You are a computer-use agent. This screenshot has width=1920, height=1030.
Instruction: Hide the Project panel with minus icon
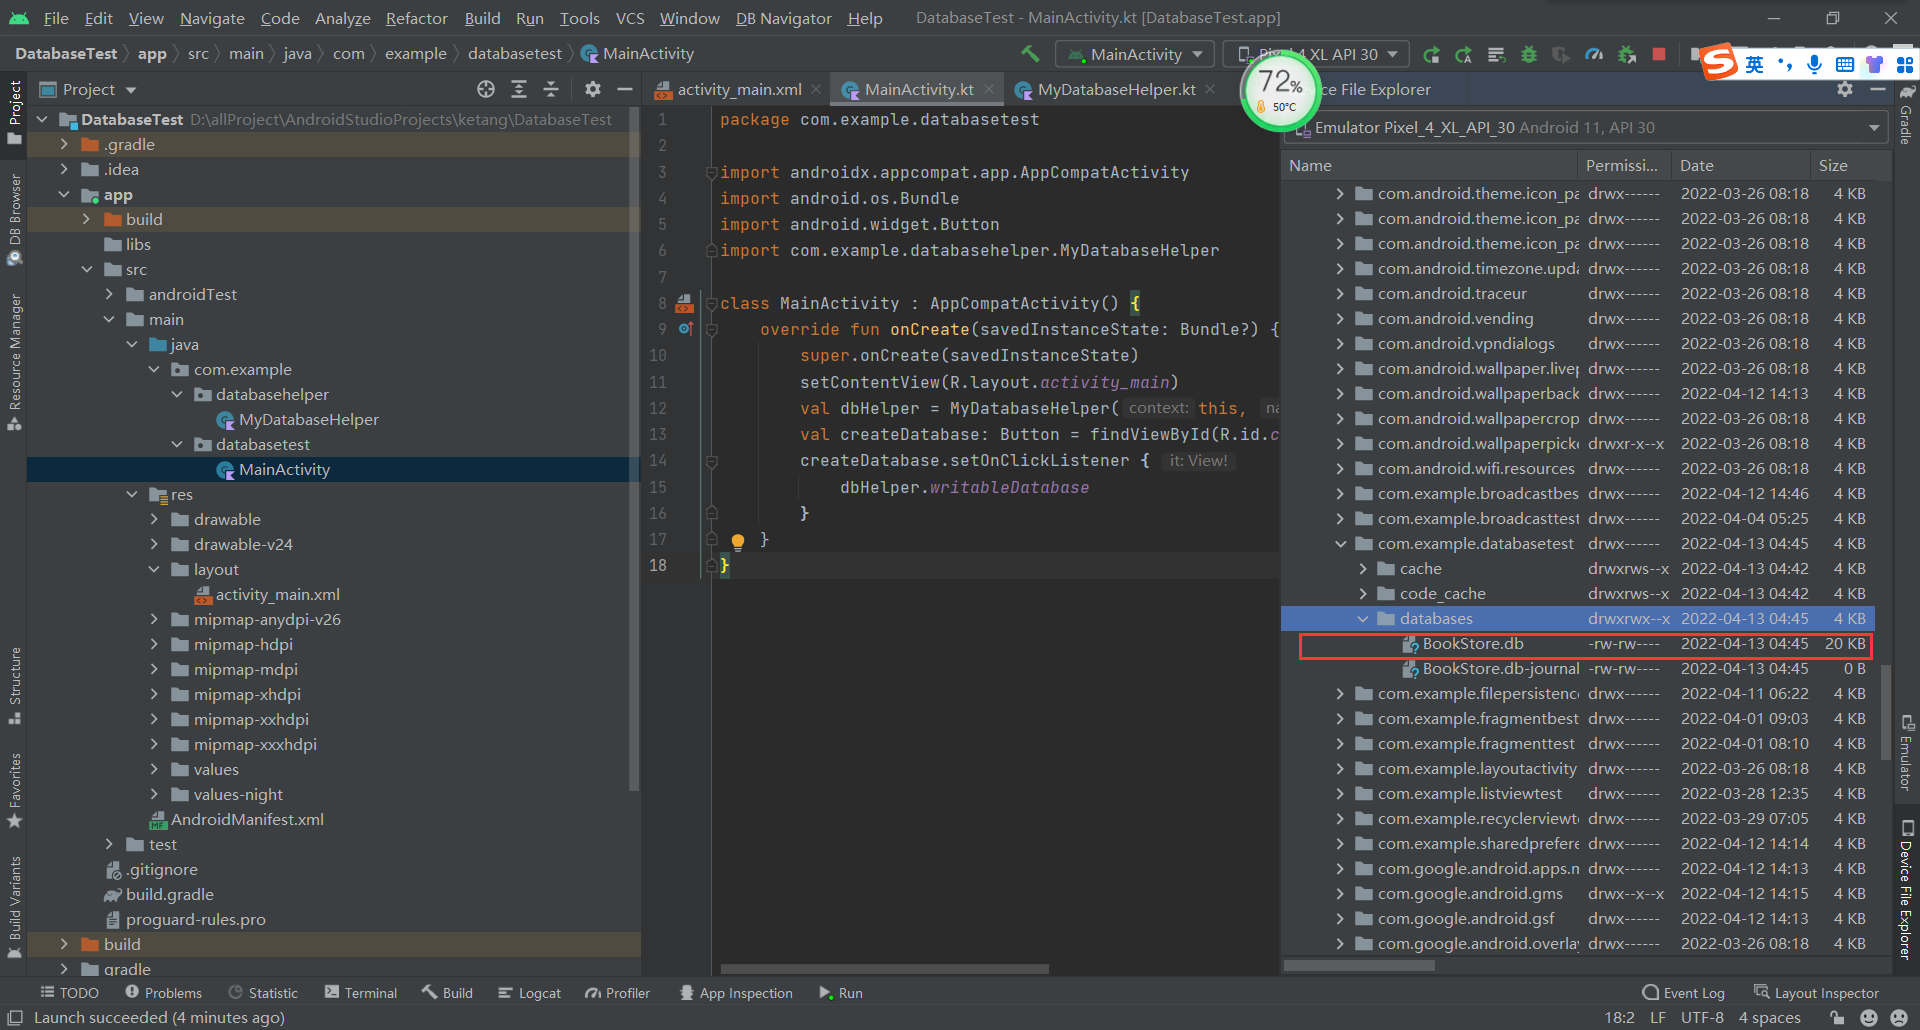(625, 89)
